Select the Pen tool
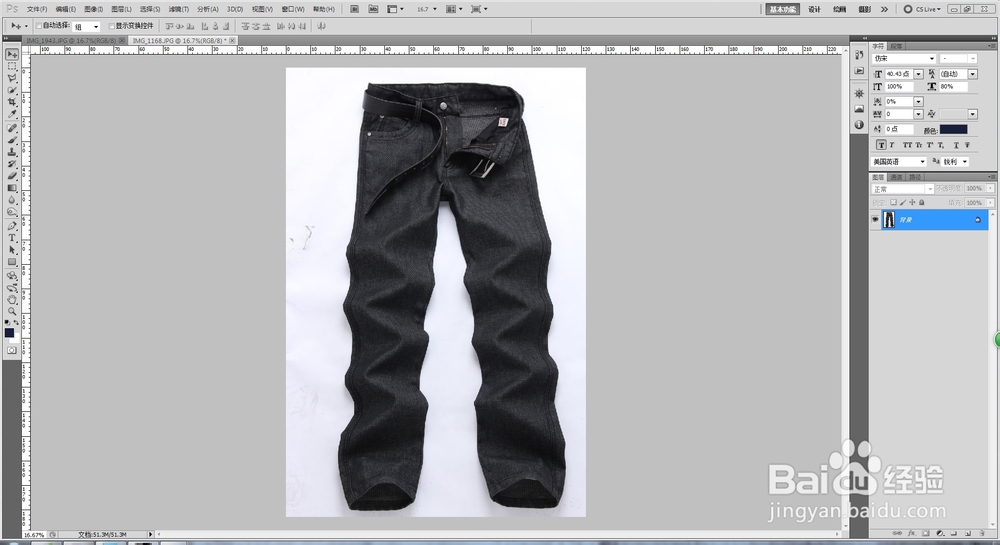1000x545 pixels. click(11, 226)
